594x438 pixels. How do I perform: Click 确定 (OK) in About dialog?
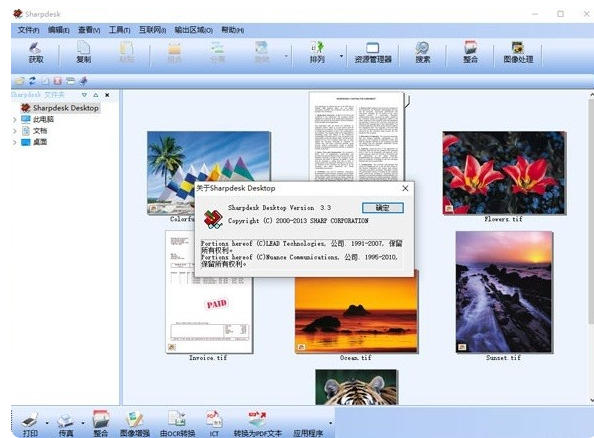(x=383, y=207)
